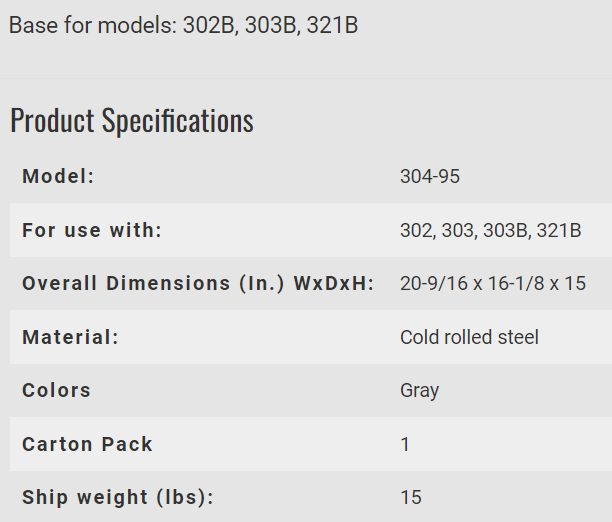612x522 pixels.
Task: Click the Colors label
Action: (57, 390)
